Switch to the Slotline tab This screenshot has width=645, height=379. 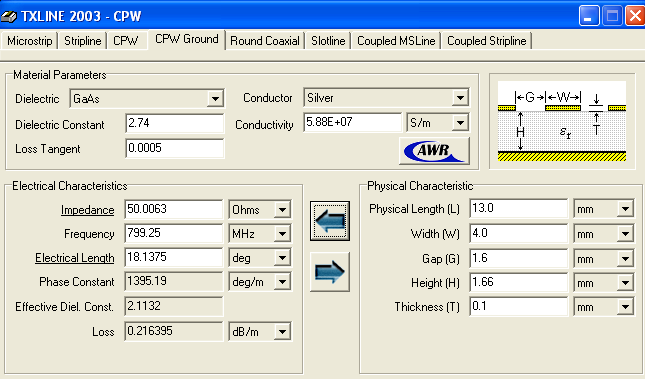pos(328,41)
